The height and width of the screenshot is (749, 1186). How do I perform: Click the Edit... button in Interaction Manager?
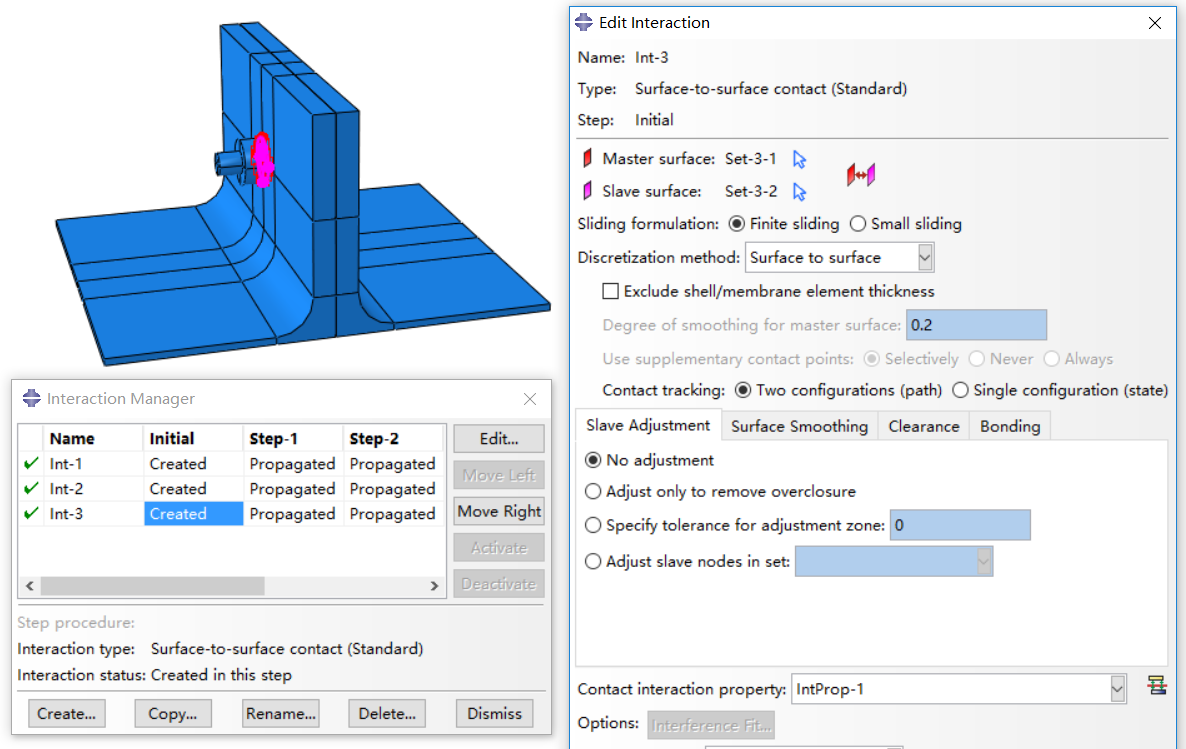pos(498,439)
